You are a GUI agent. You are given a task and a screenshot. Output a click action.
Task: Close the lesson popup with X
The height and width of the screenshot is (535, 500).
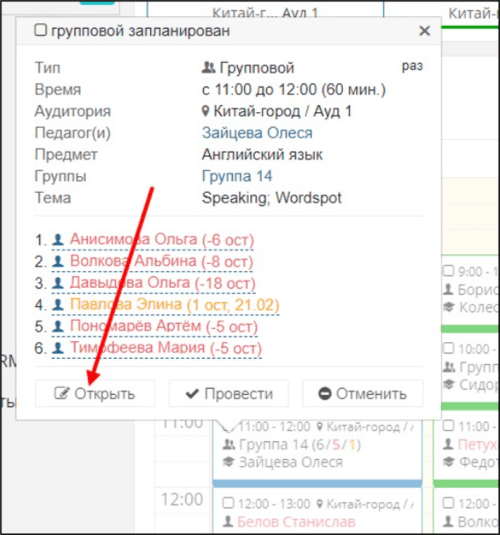[424, 31]
